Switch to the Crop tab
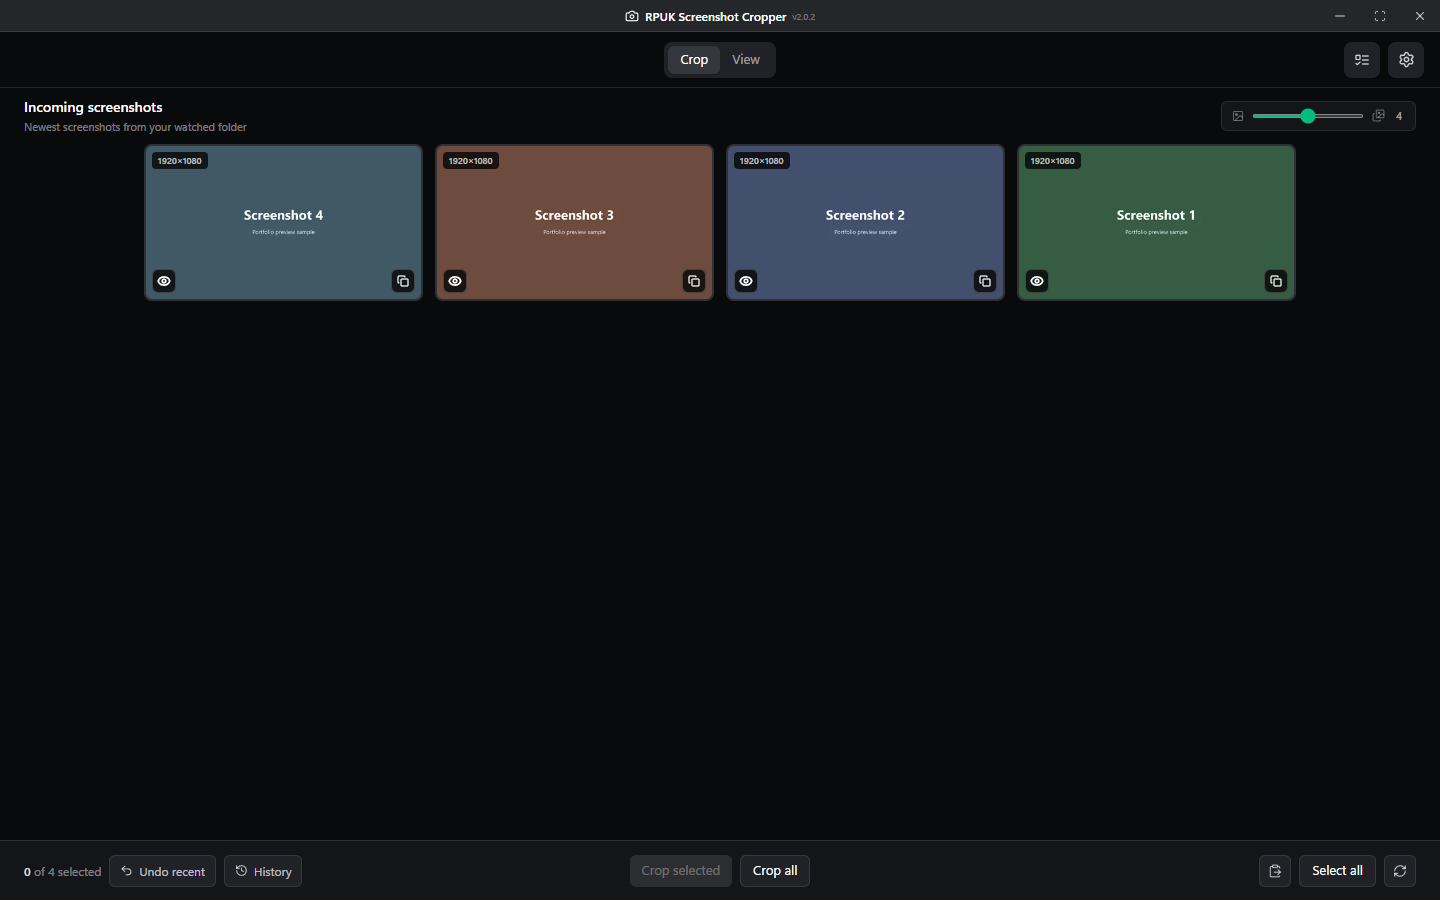Screen dimensions: 1440x900 click(694, 60)
